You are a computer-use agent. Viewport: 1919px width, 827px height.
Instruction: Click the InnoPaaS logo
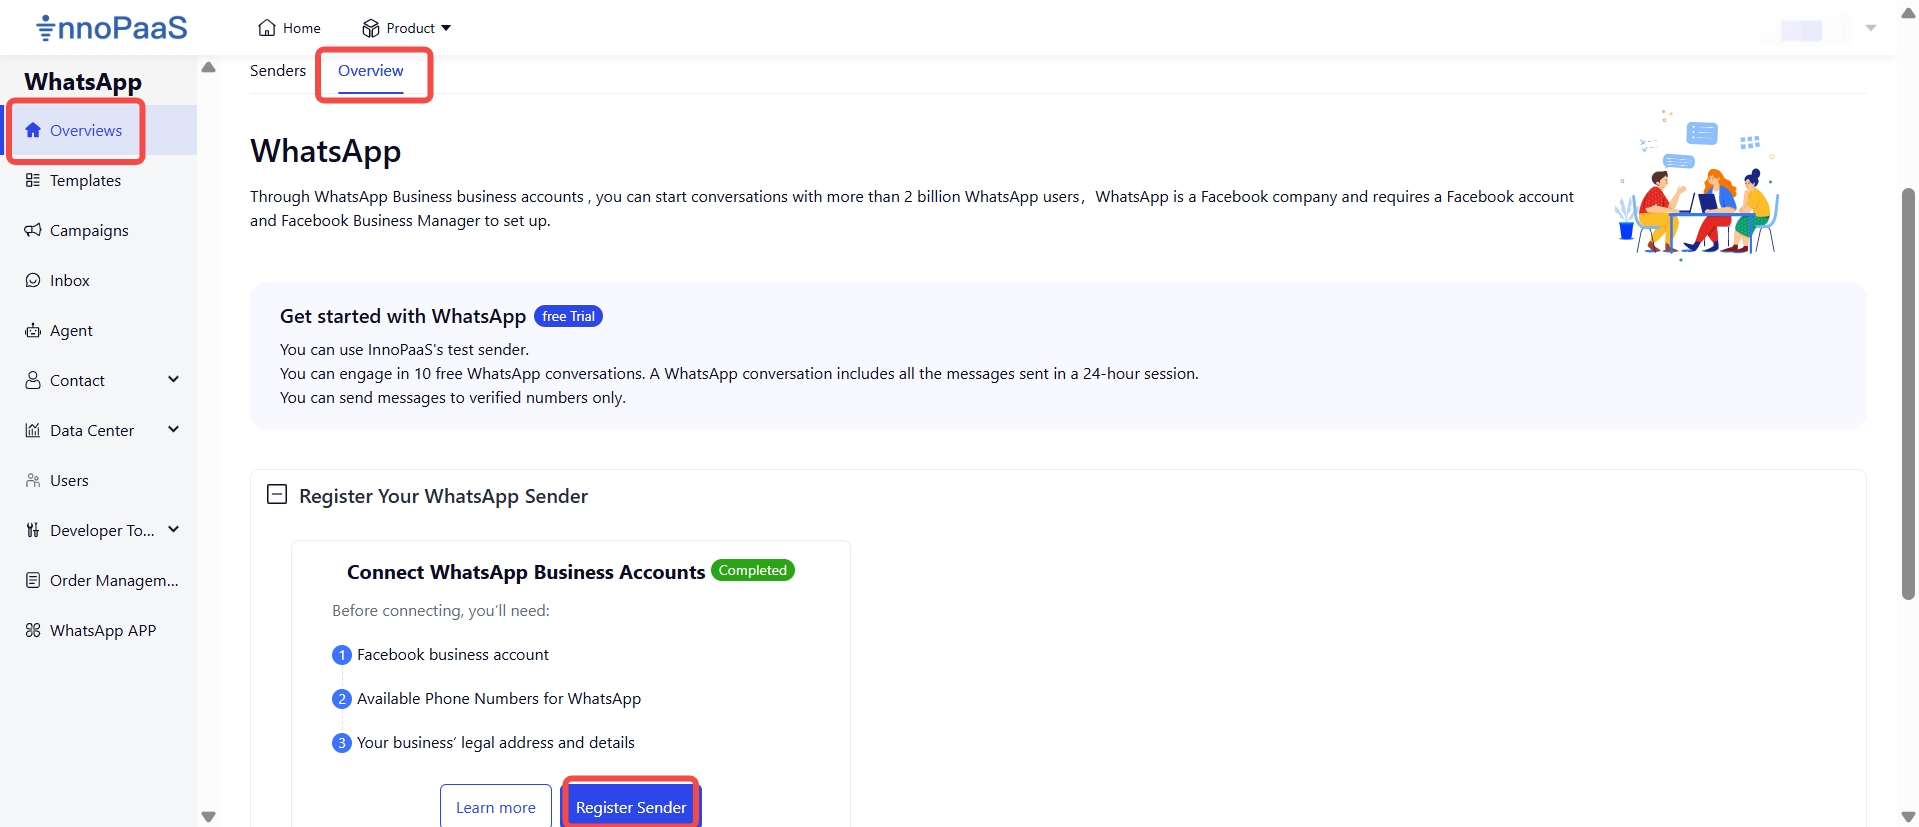[111, 27]
